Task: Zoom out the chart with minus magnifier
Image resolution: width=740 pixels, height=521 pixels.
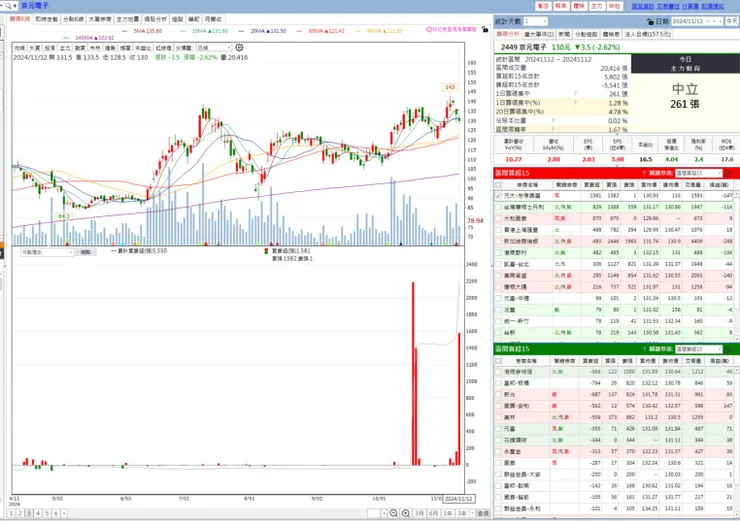Action: 393,513
